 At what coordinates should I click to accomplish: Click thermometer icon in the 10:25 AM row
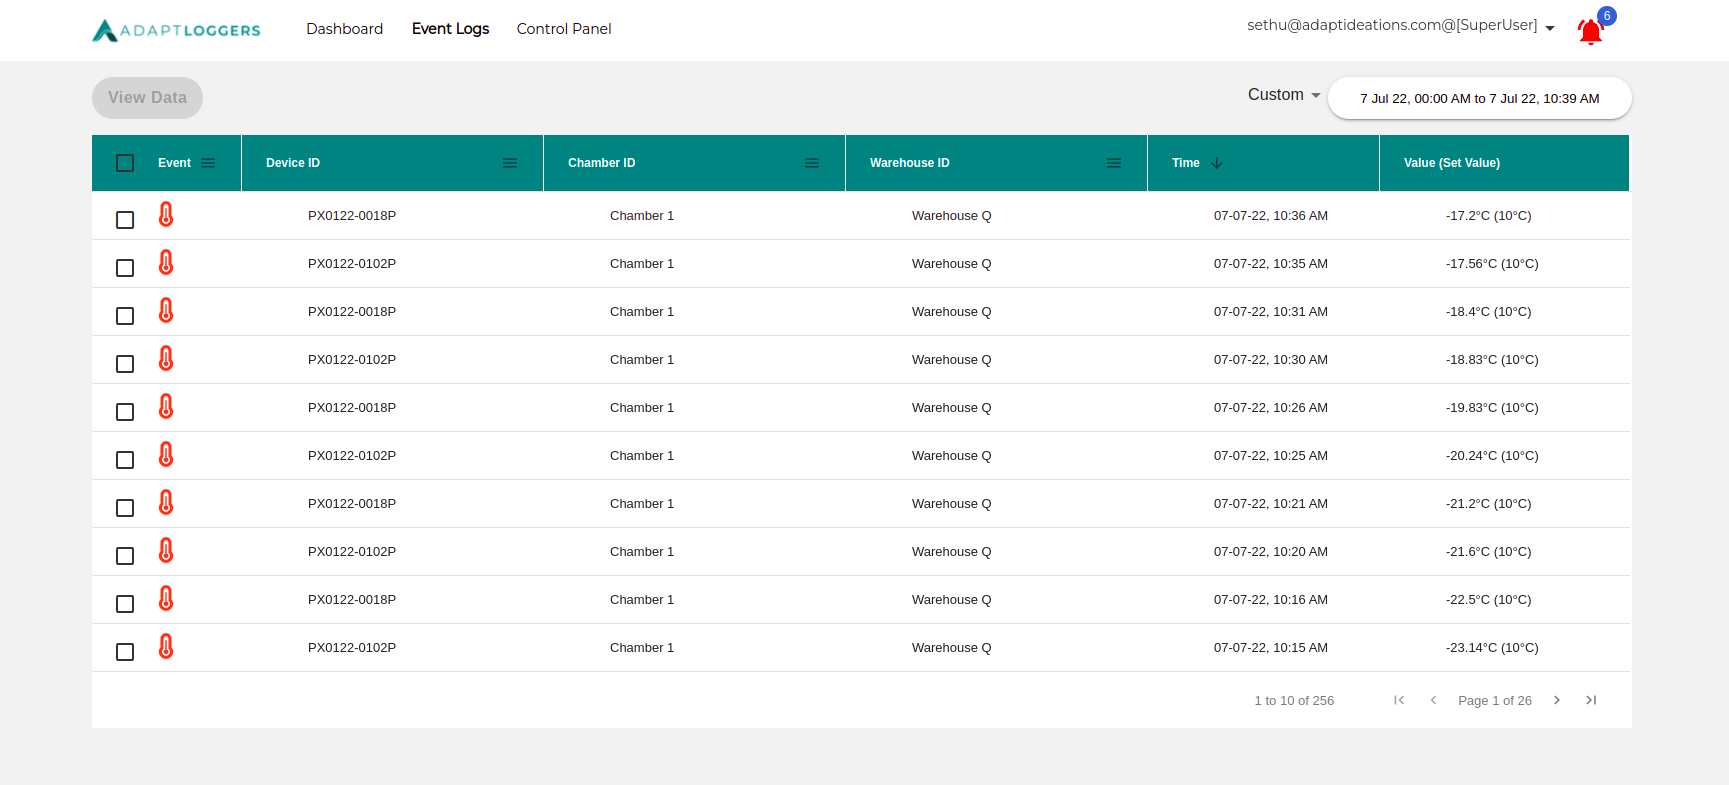(x=166, y=455)
